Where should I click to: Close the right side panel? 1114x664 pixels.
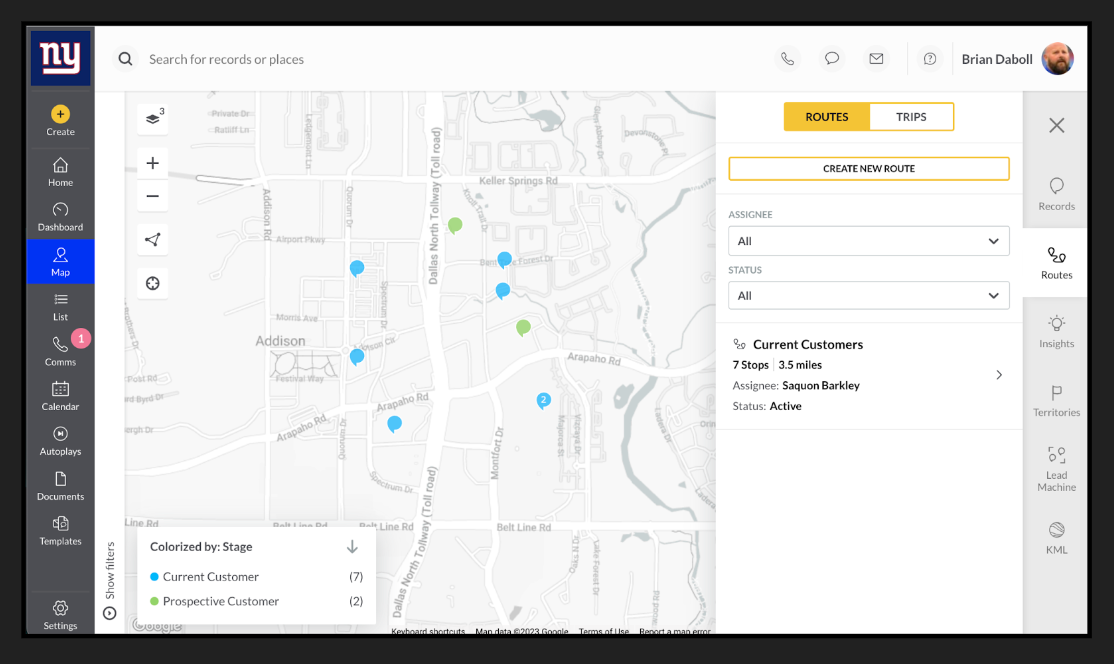(x=1056, y=126)
